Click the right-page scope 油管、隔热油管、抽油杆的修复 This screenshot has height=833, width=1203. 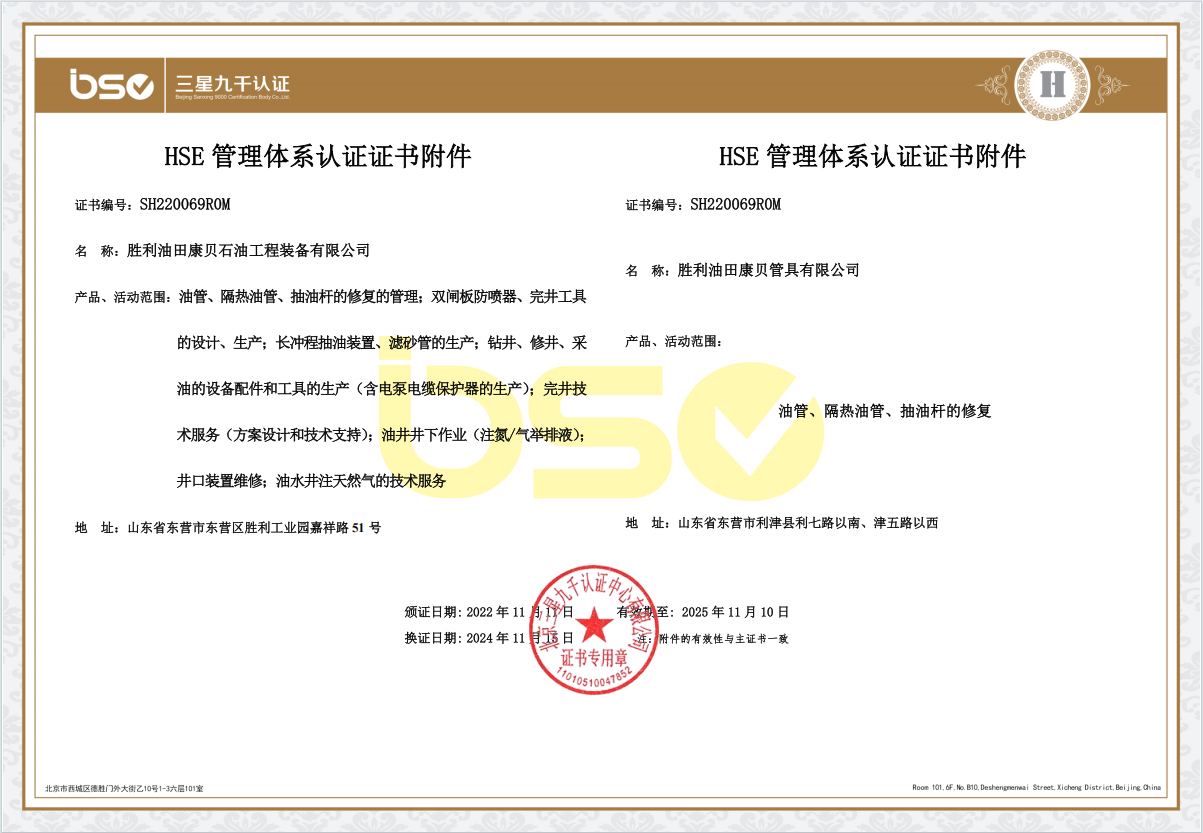tap(885, 411)
